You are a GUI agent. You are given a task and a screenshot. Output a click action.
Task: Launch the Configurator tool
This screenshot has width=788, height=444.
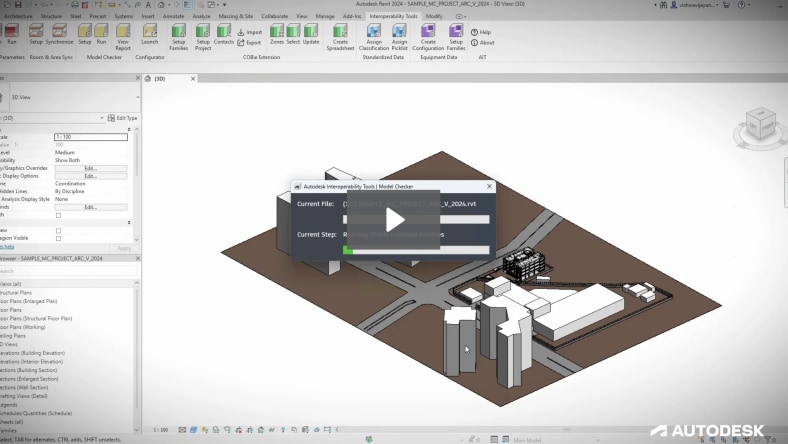(x=150, y=35)
